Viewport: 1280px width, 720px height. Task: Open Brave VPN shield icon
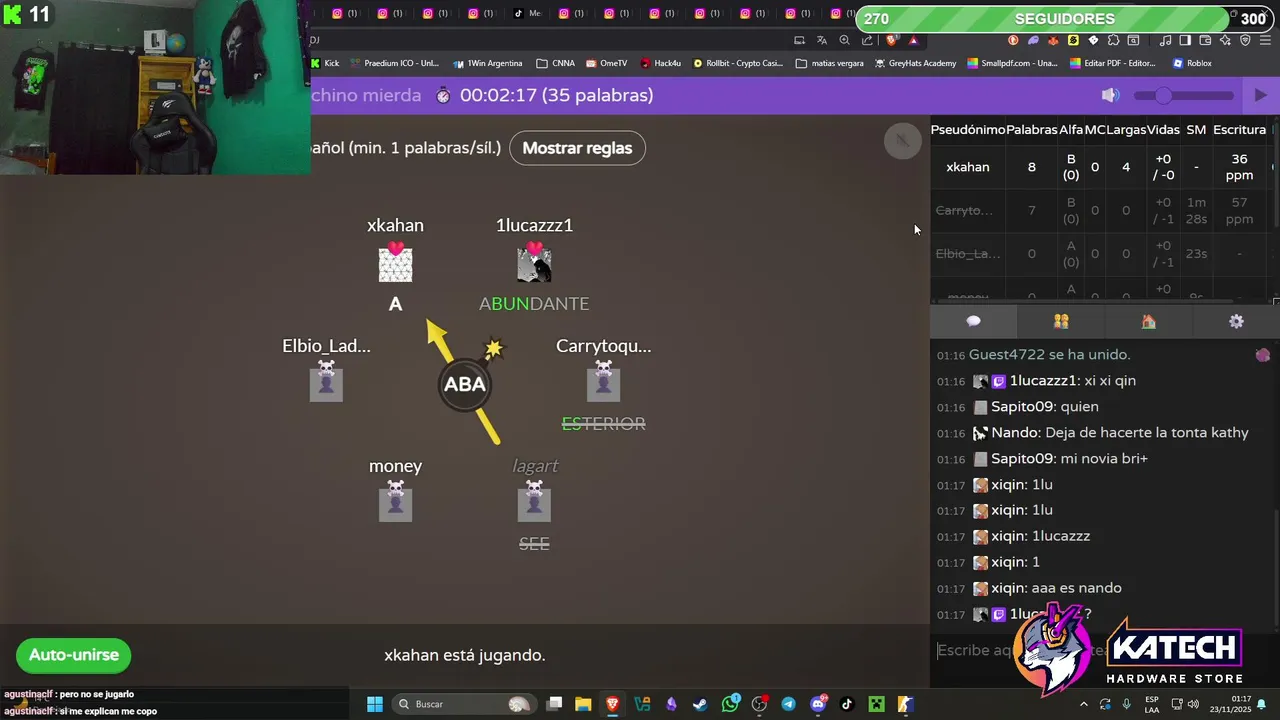pyautogui.click(x=1245, y=40)
